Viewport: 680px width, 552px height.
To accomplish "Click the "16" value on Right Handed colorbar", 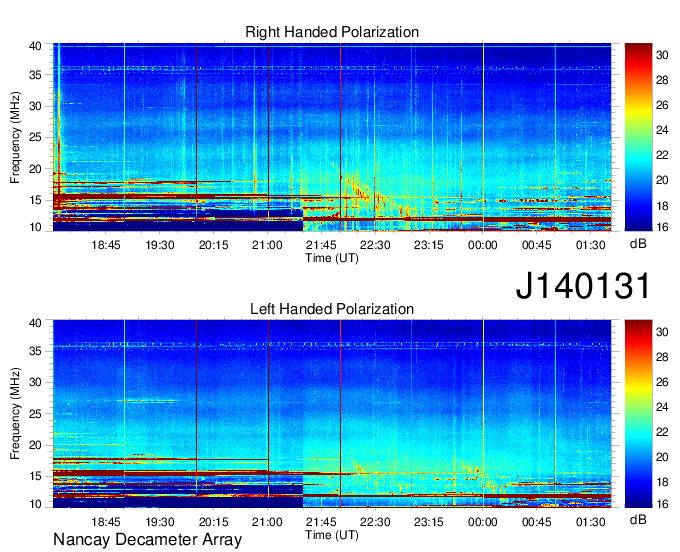I will coord(662,227).
